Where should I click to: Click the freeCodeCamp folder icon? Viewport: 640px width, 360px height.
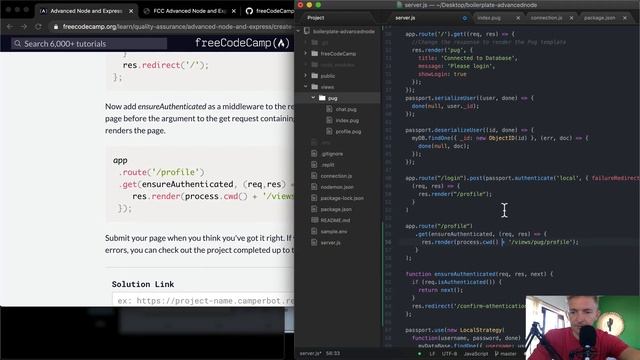314,53
